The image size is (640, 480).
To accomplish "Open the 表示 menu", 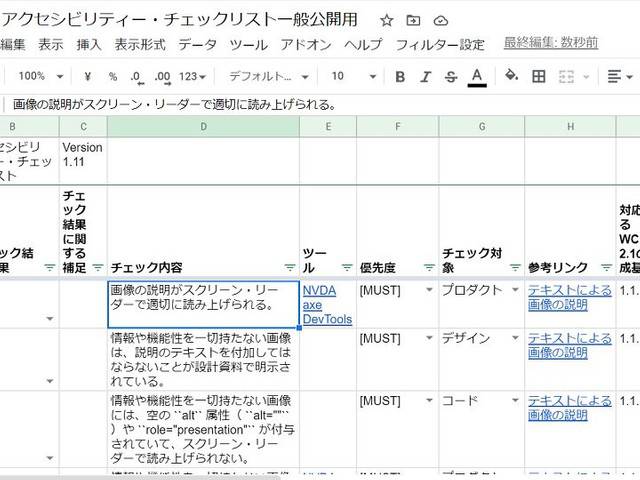I will [x=51, y=44].
